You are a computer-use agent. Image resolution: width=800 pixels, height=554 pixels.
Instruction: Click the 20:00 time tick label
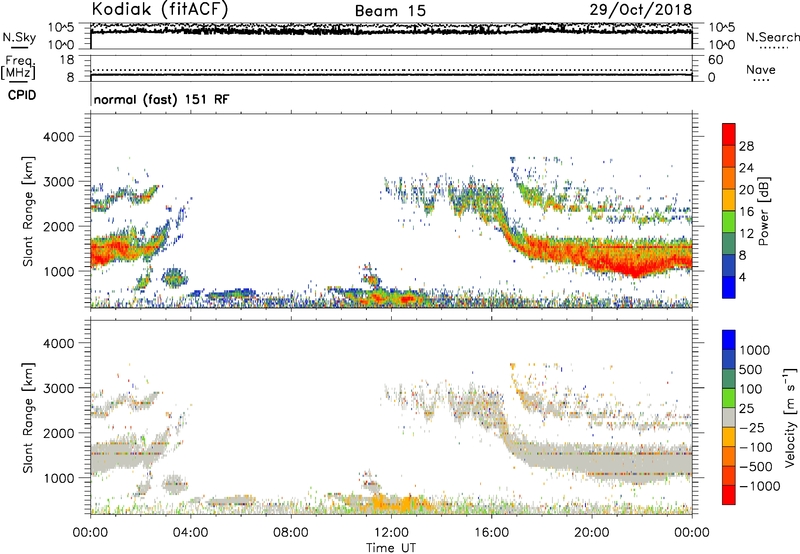[591, 533]
